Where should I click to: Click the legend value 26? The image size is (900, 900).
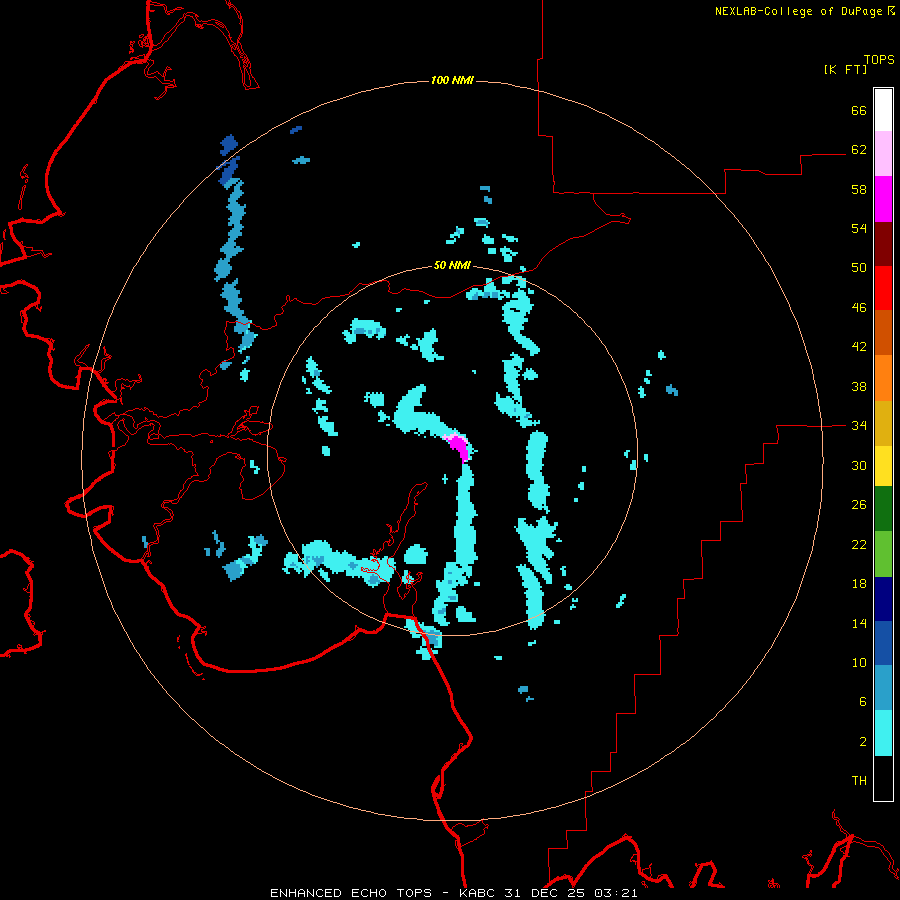click(859, 505)
